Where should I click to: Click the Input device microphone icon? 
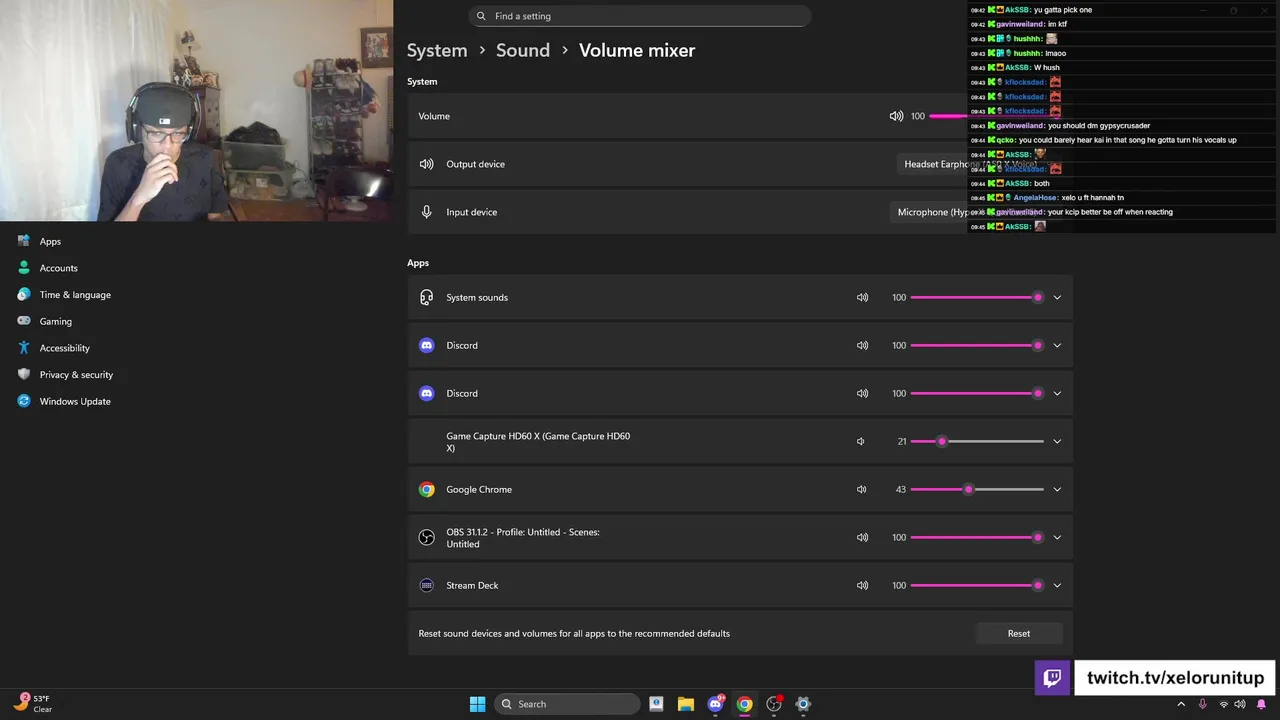427,212
